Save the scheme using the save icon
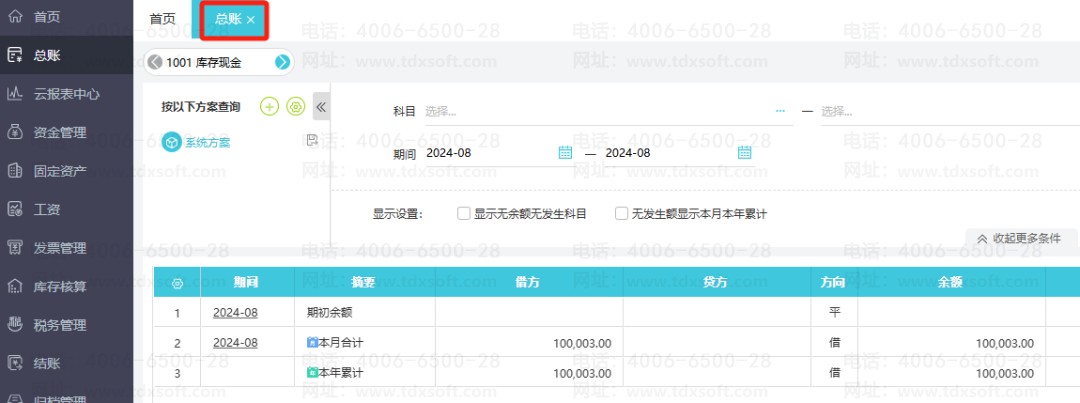This screenshot has height=403, width=1080. point(311,141)
